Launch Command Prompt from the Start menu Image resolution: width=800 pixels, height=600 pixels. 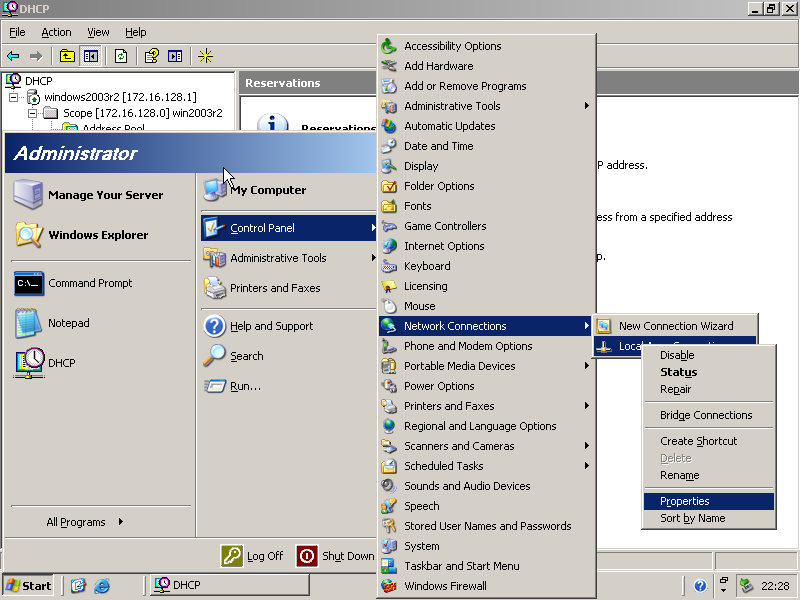pyautogui.click(x=90, y=283)
